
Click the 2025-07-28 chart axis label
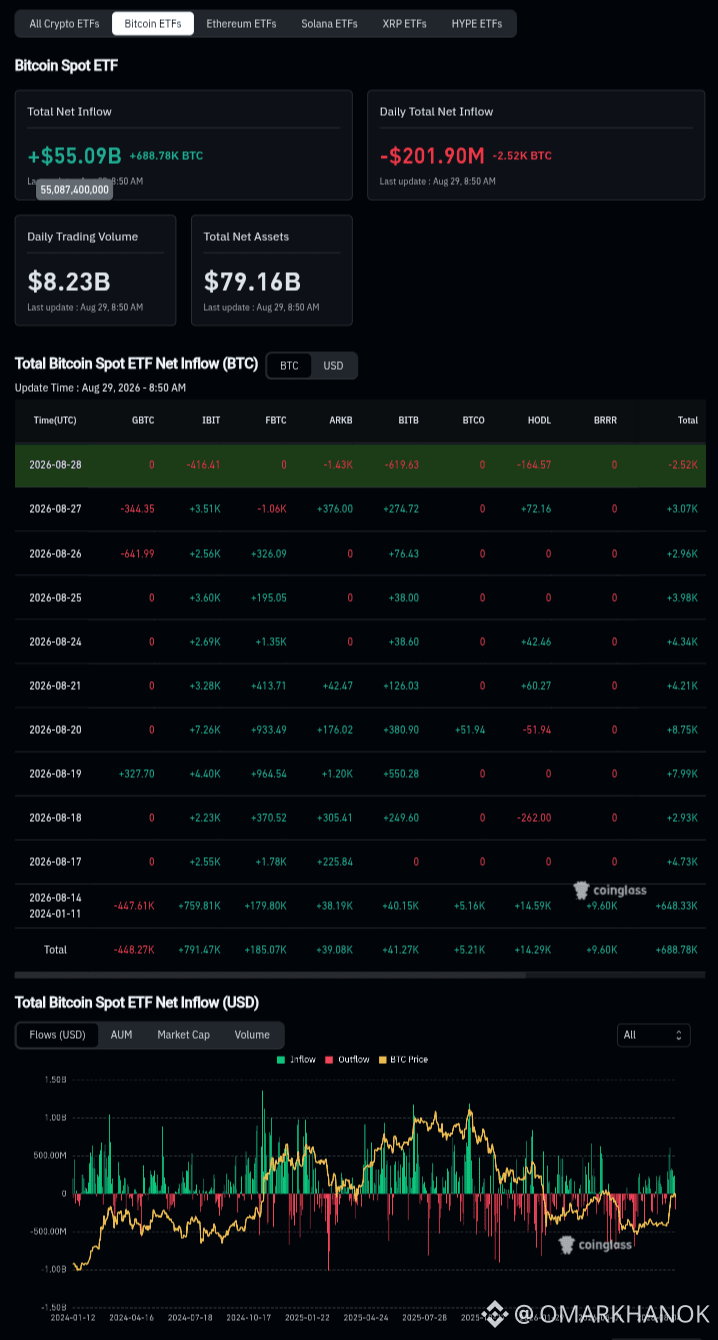pyautogui.click(x=426, y=1318)
